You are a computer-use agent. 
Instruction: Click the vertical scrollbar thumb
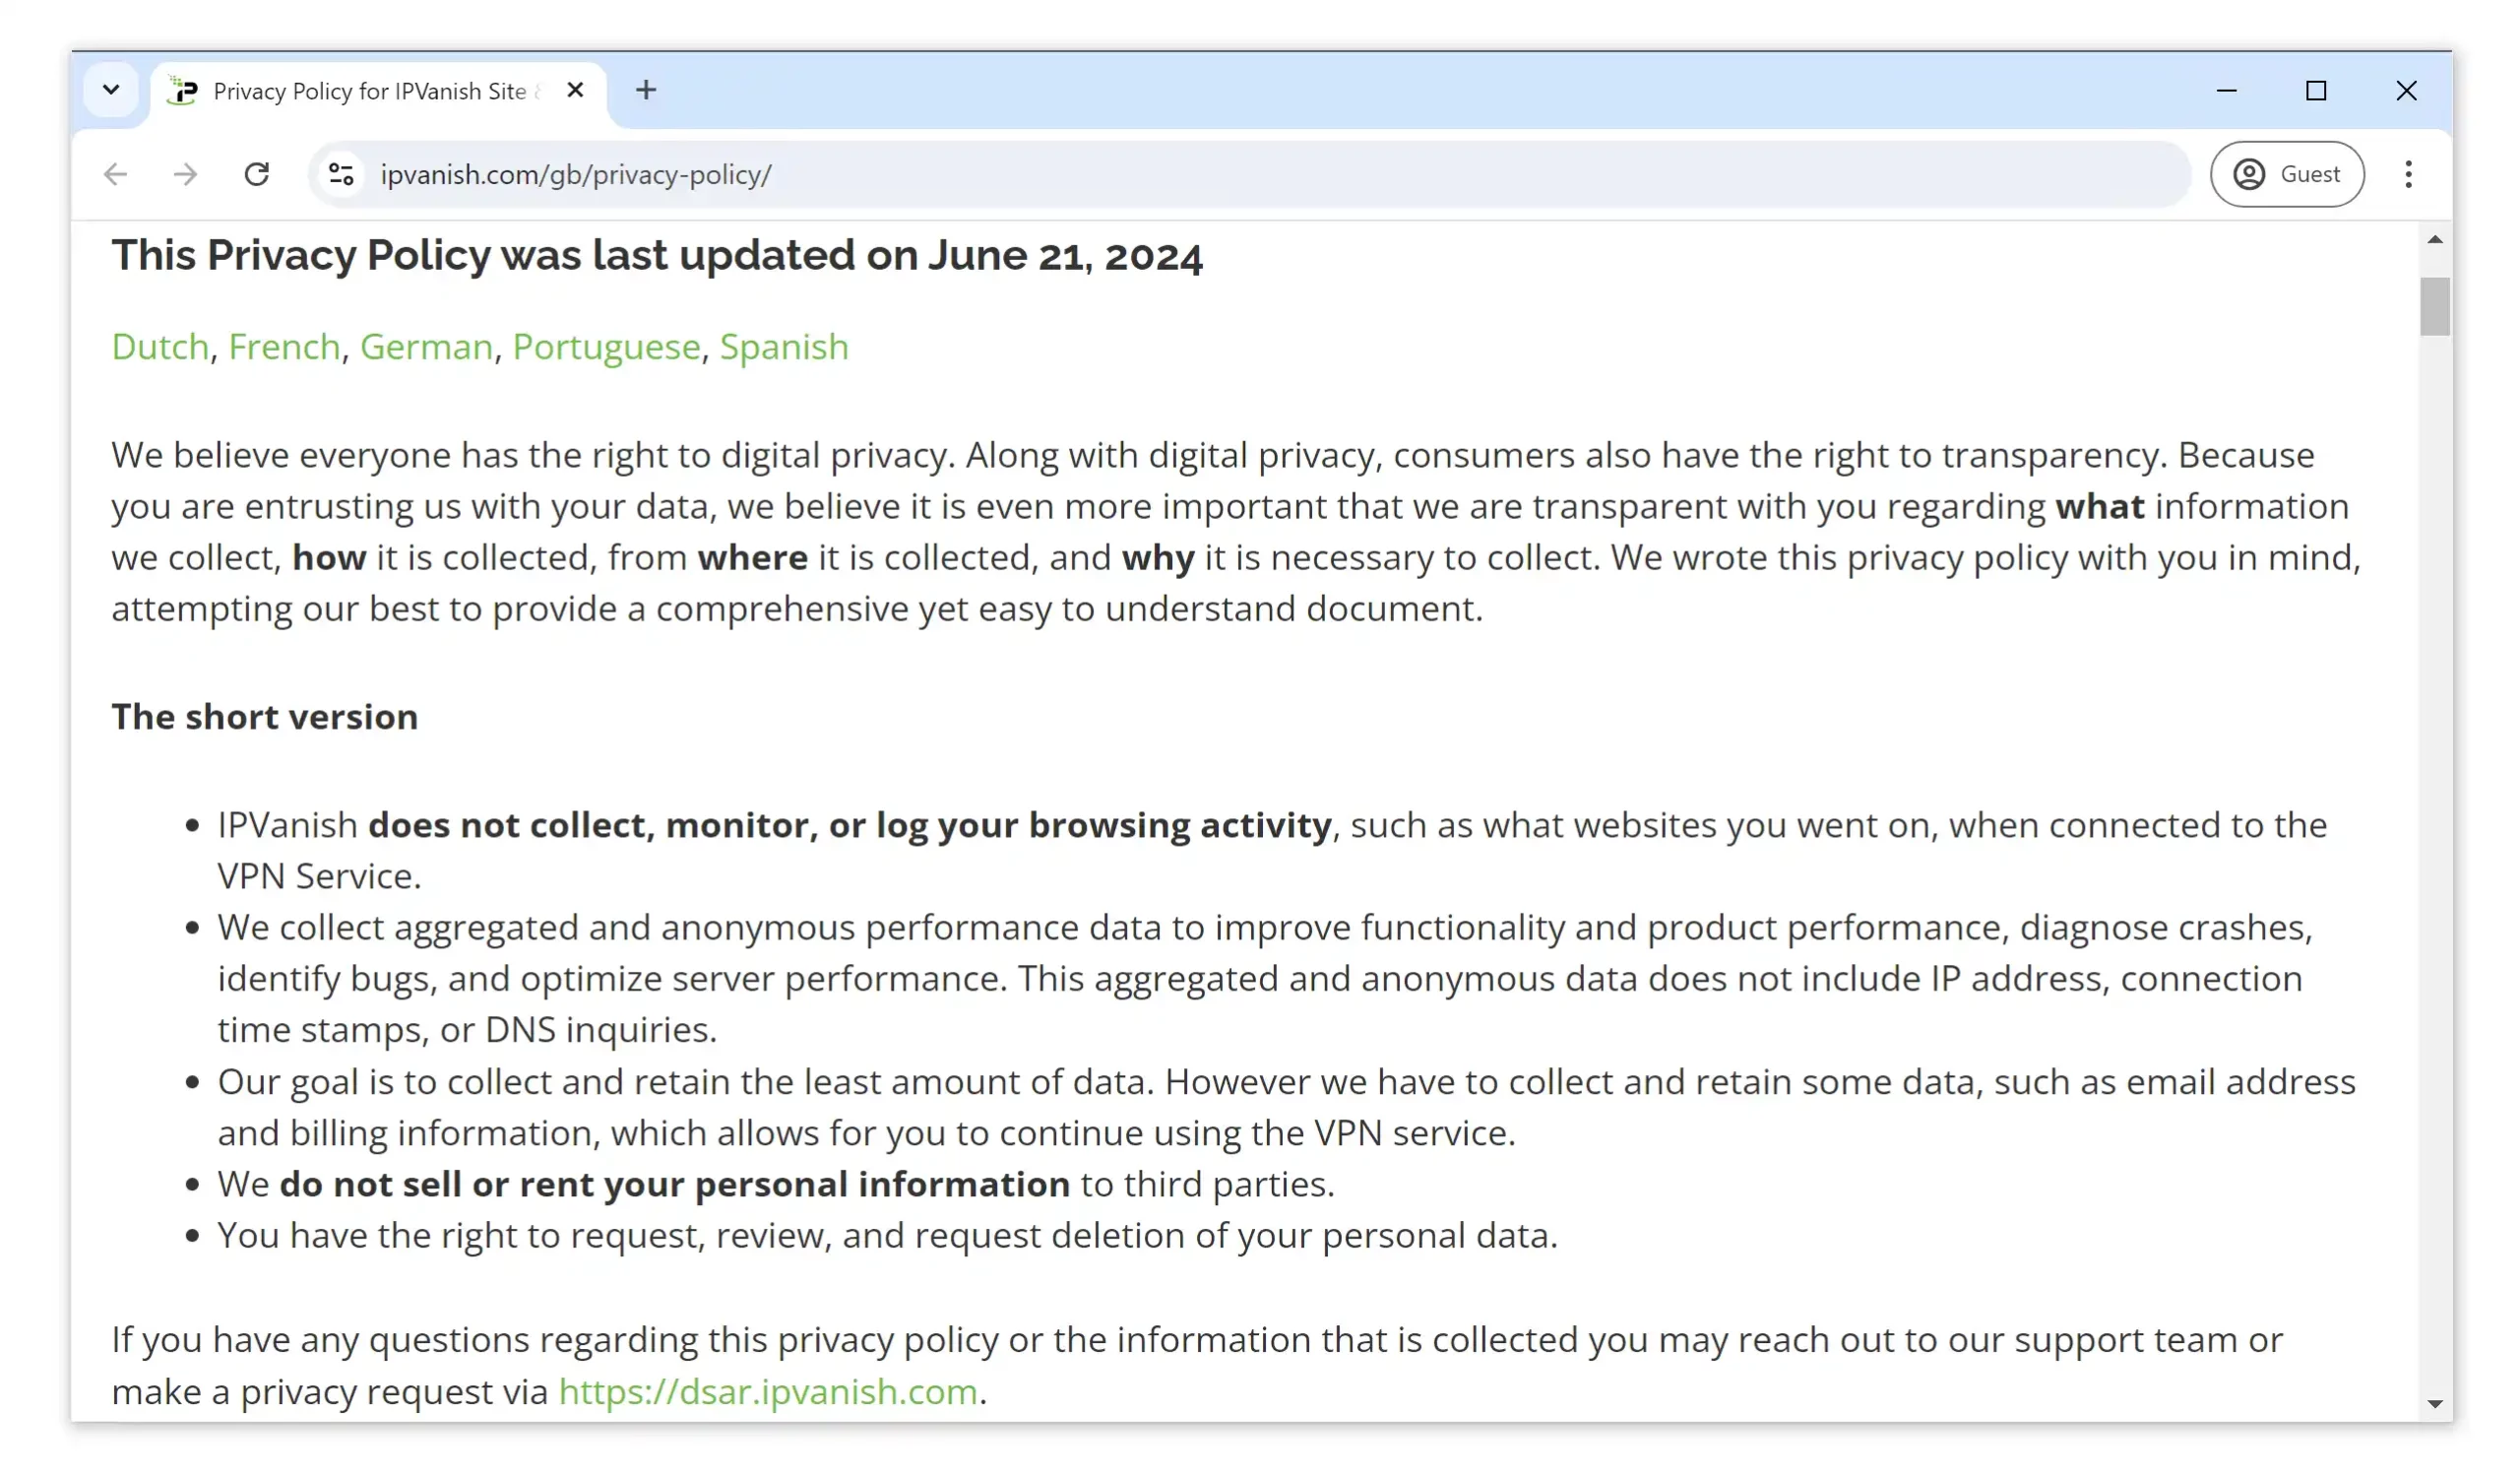pyautogui.click(x=2434, y=306)
